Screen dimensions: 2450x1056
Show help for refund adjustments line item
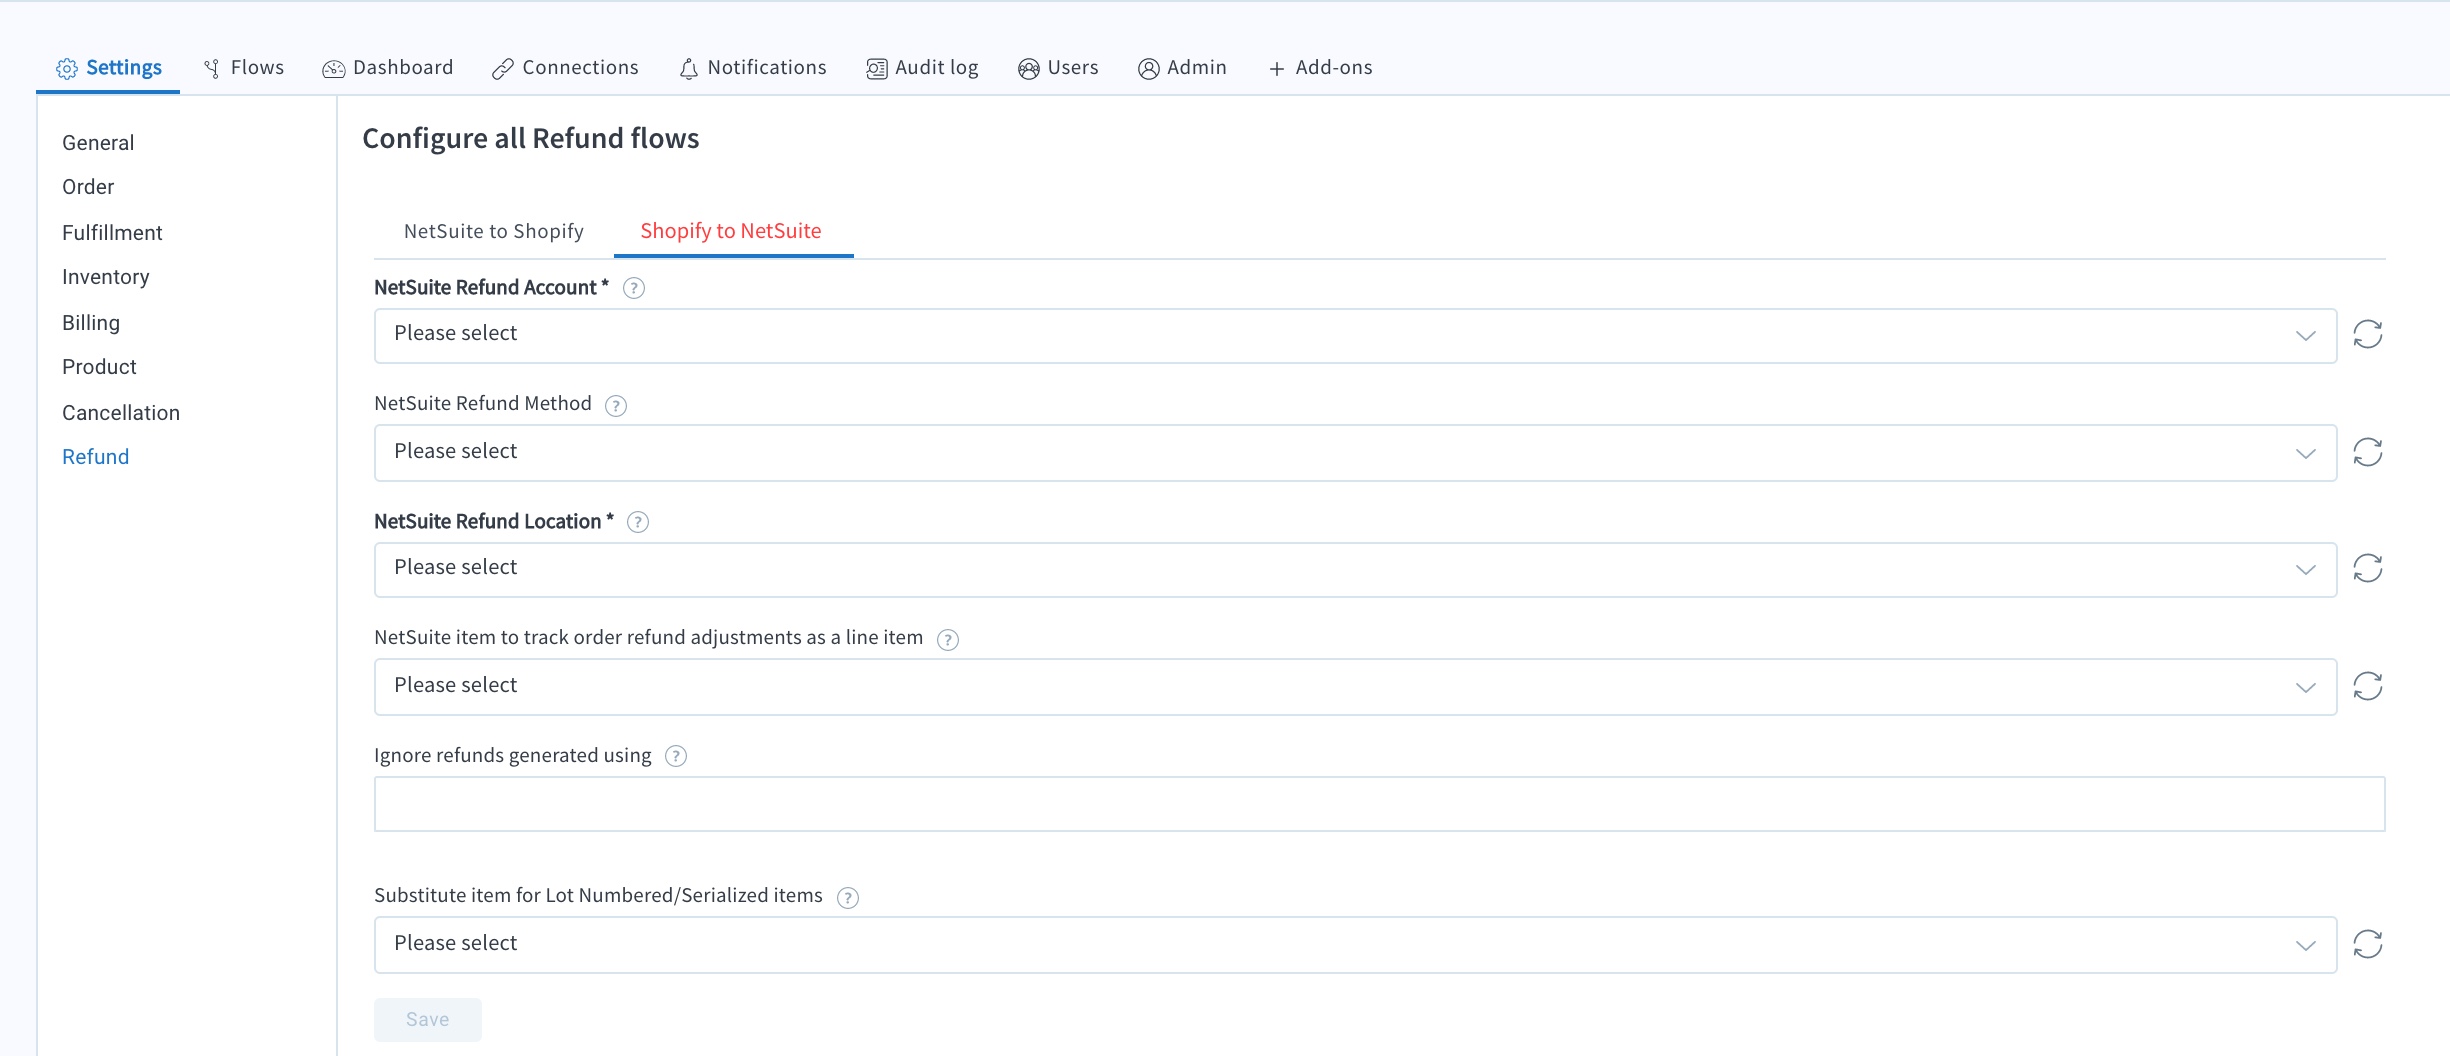[x=948, y=639]
